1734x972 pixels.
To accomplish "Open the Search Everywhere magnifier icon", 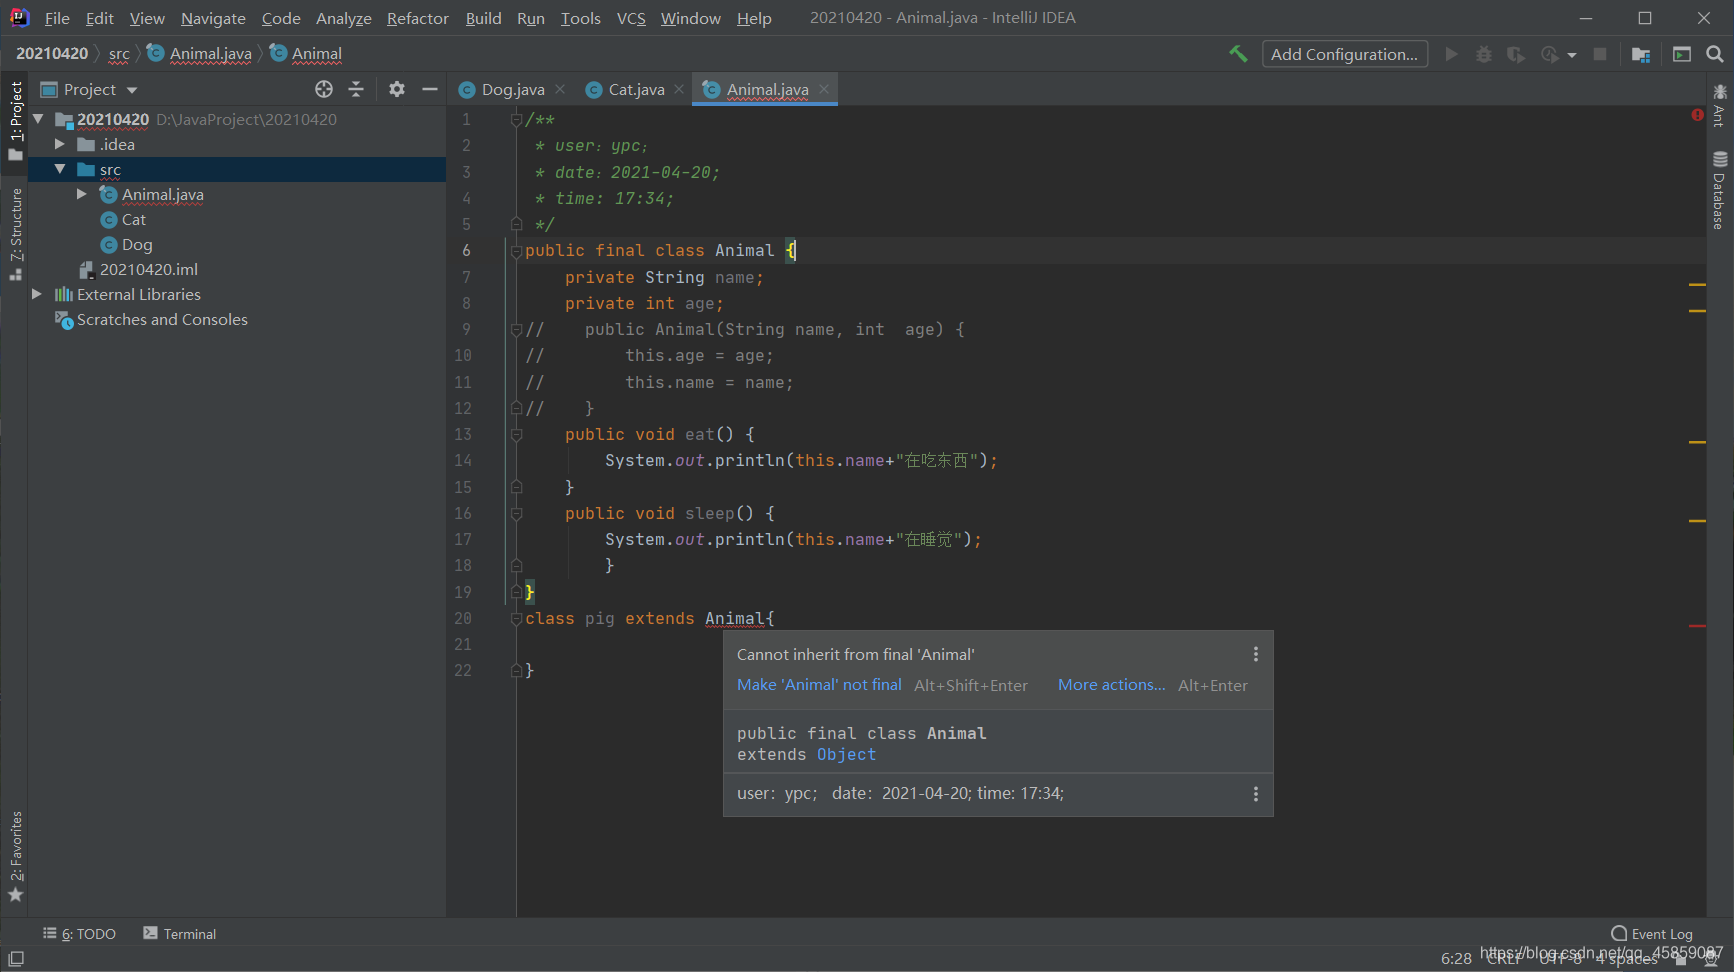I will [1715, 54].
